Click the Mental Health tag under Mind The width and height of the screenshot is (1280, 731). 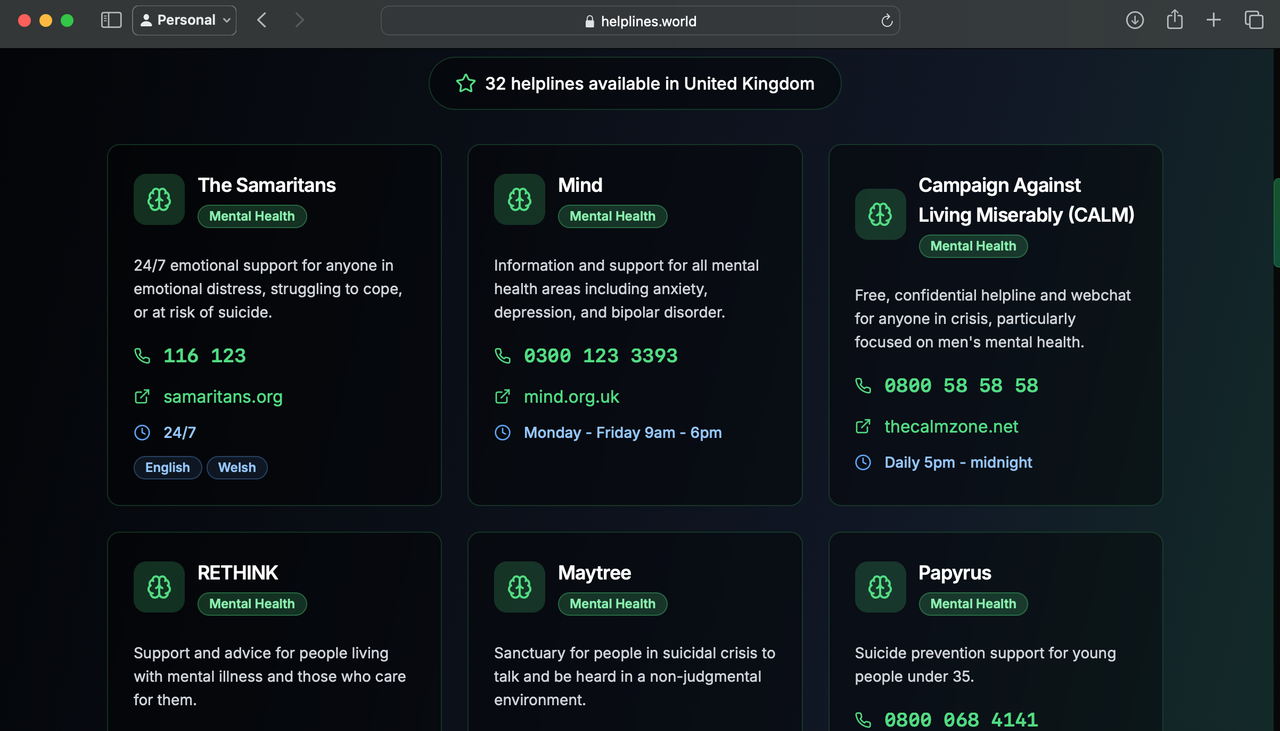tap(612, 216)
